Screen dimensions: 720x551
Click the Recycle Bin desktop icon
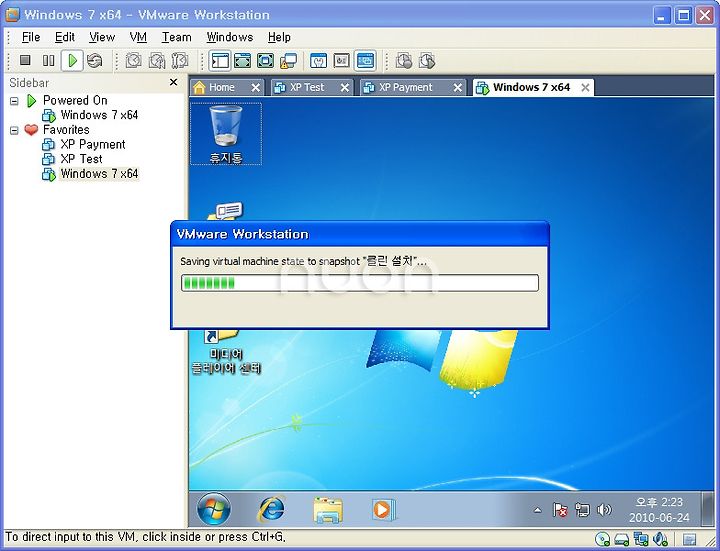click(x=225, y=134)
